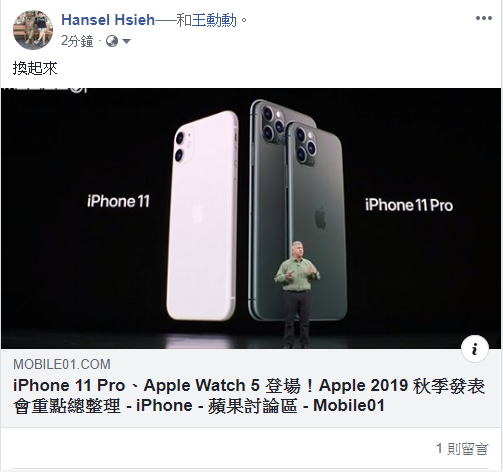Click the presenter on stage in the image
This screenshot has height=472, width=503.
pos(297,294)
